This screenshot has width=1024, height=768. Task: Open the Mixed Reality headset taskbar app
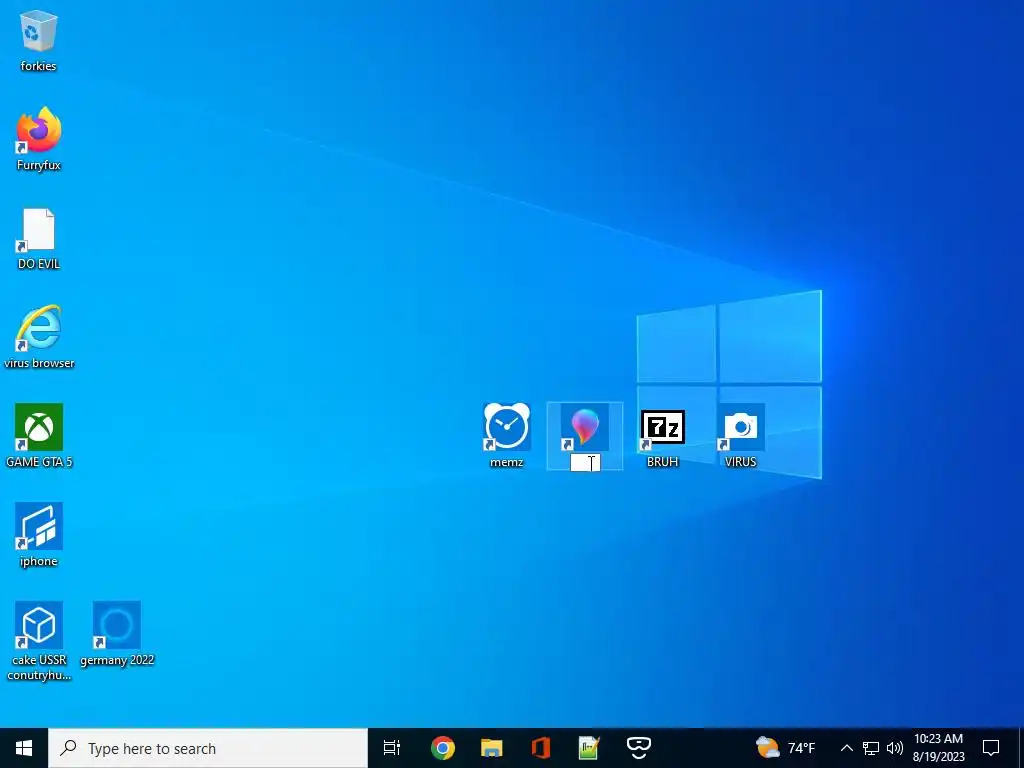pyautogui.click(x=638, y=748)
